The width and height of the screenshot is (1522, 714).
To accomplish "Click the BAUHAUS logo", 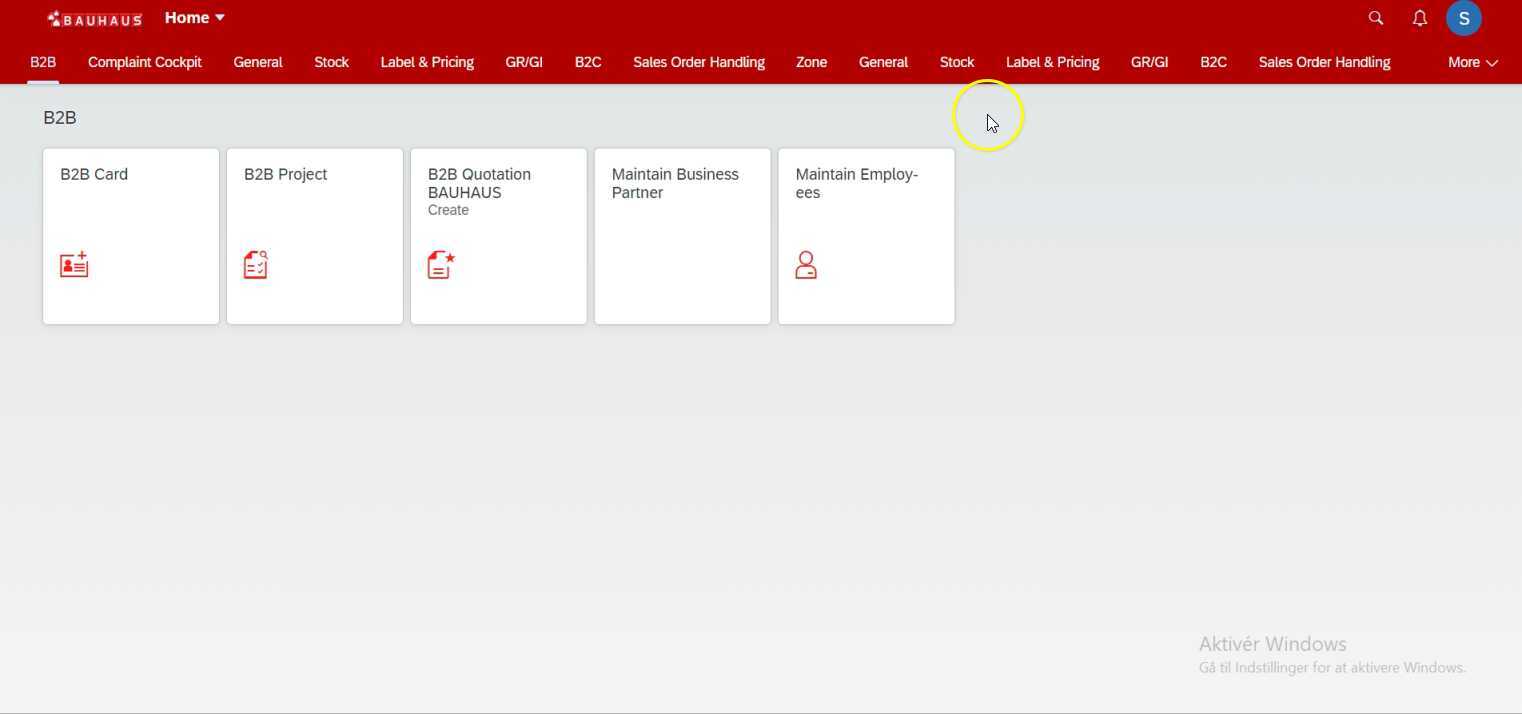I will (x=95, y=19).
